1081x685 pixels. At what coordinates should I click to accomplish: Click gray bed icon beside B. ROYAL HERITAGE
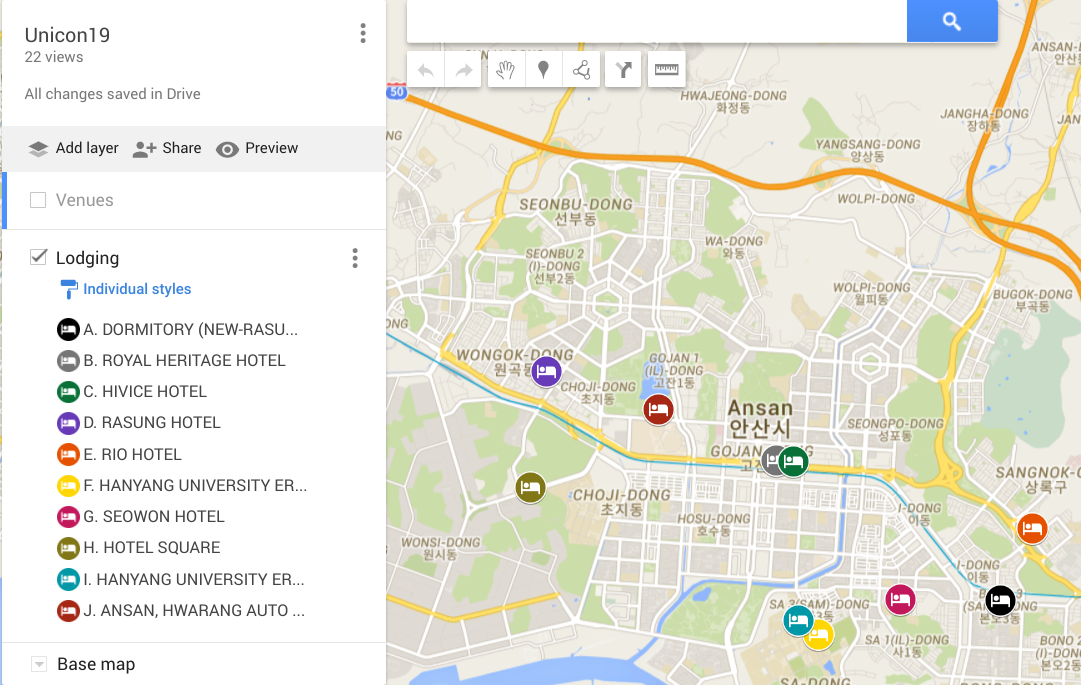pyautogui.click(x=68, y=360)
